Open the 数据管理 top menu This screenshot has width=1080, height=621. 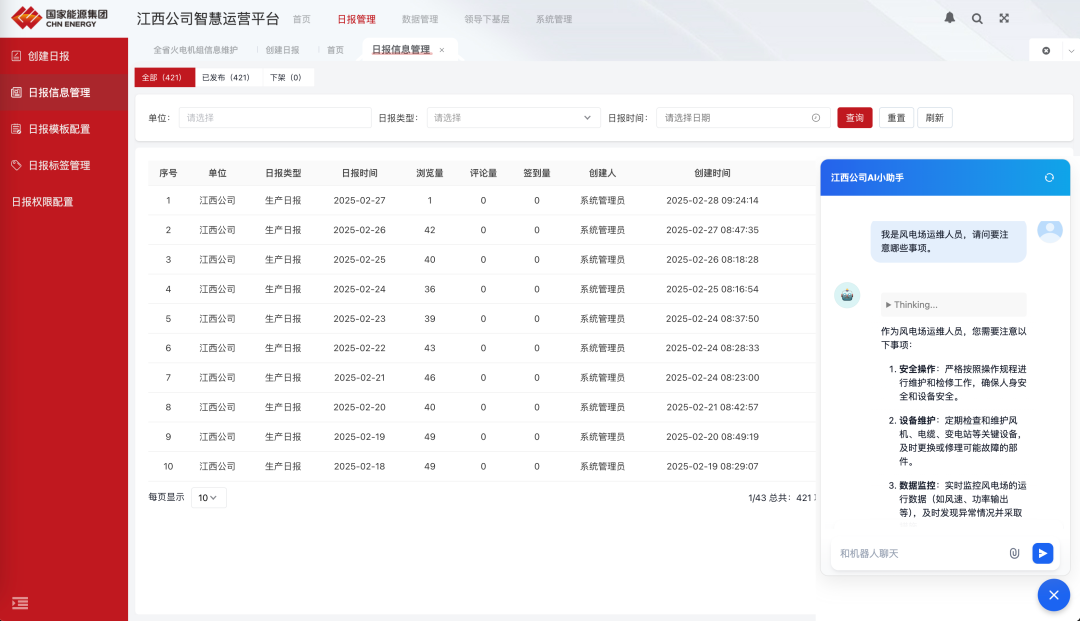pyautogui.click(x=419, y=19)
